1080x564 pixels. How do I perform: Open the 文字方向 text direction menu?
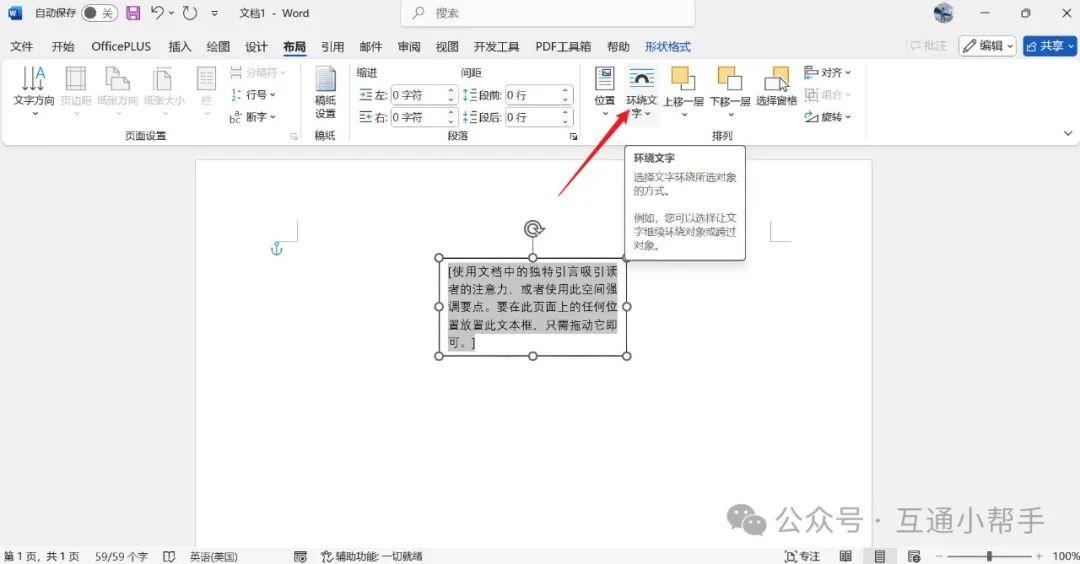point(34,93)
